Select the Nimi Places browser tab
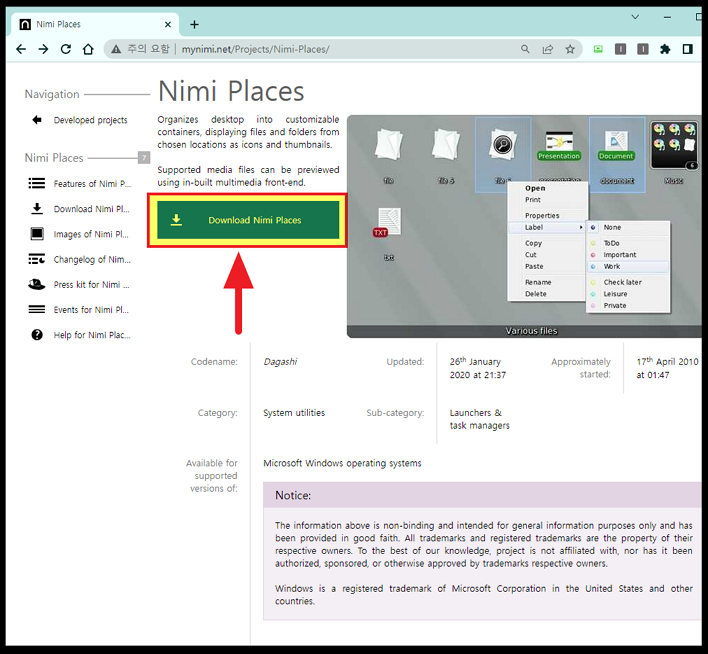 pos(95,24)
